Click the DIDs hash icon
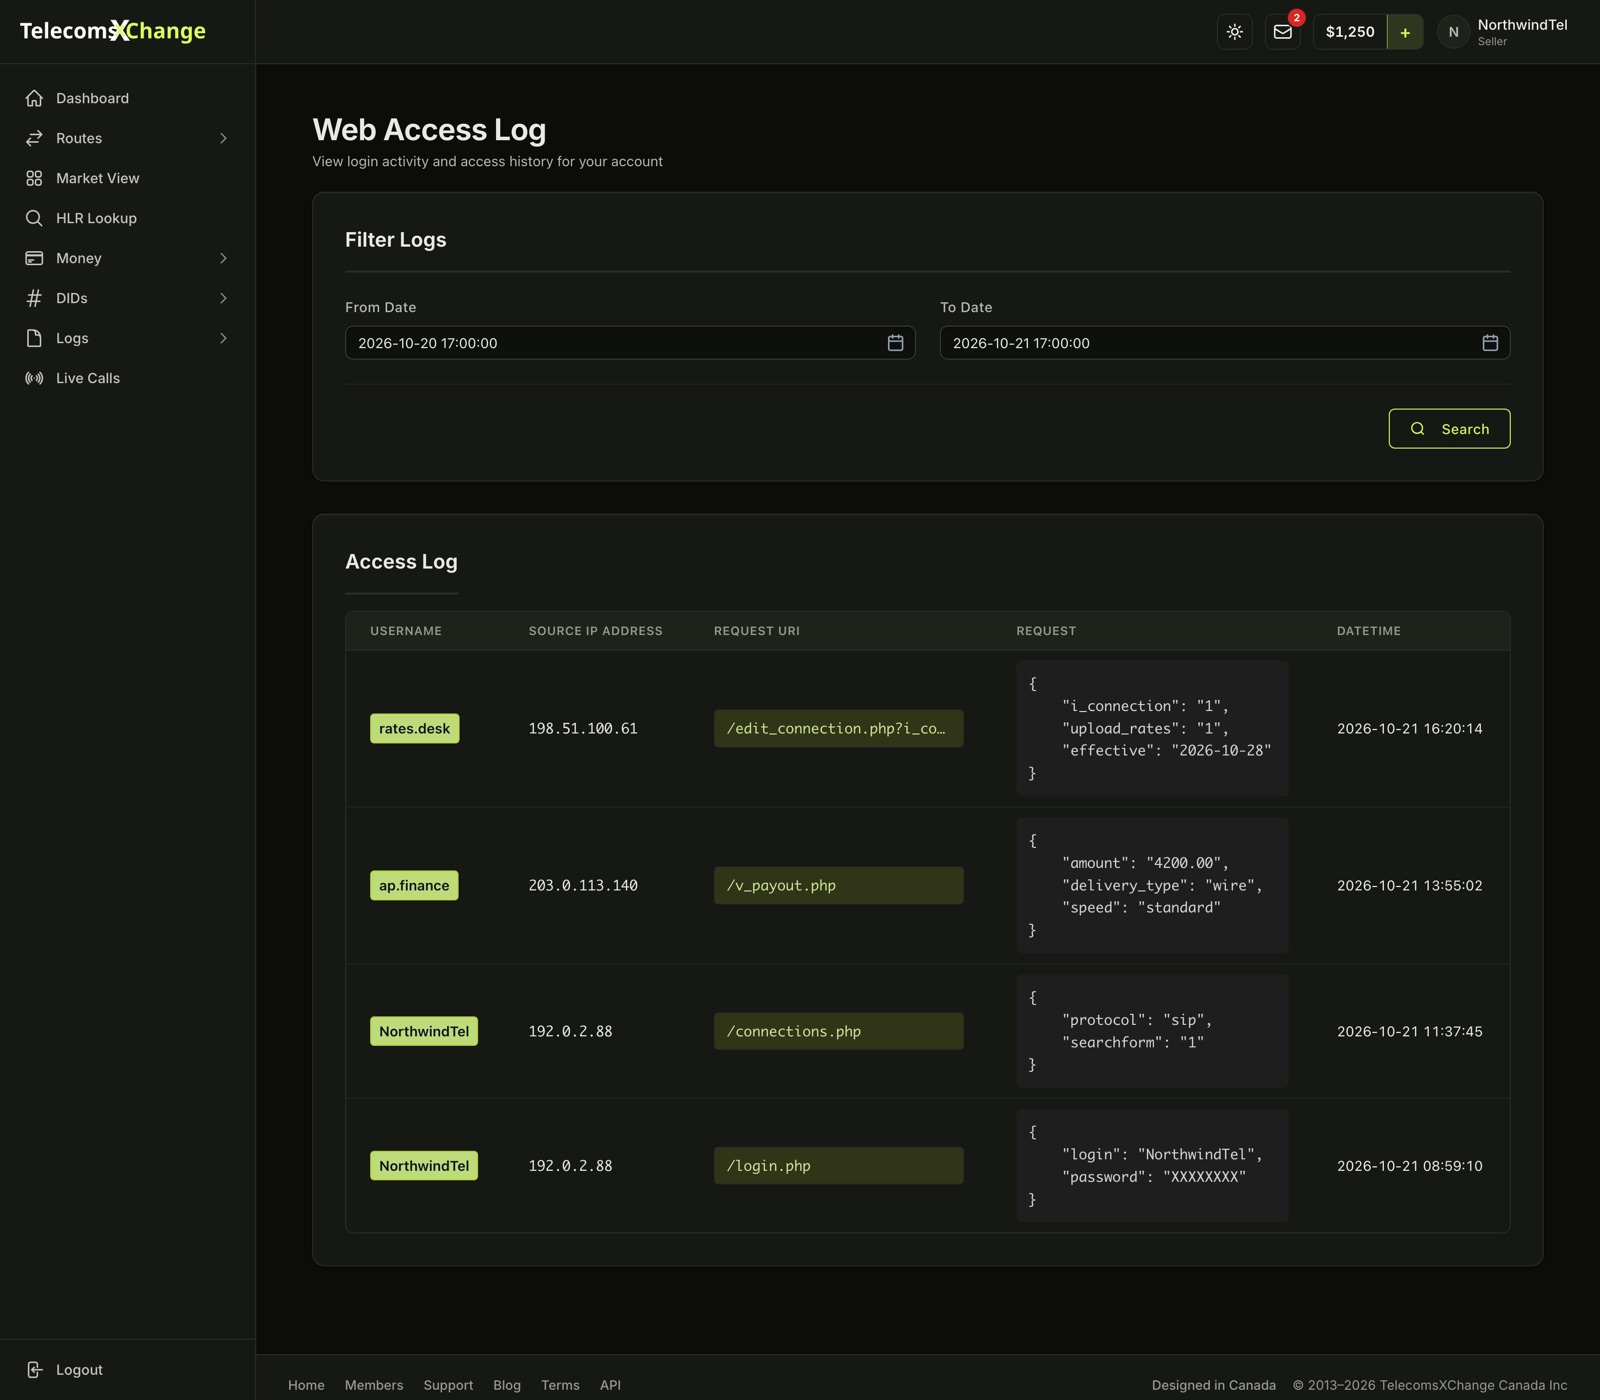Image resolution: width=1600 pixels, height=1400 pixels. pos(34,298)
